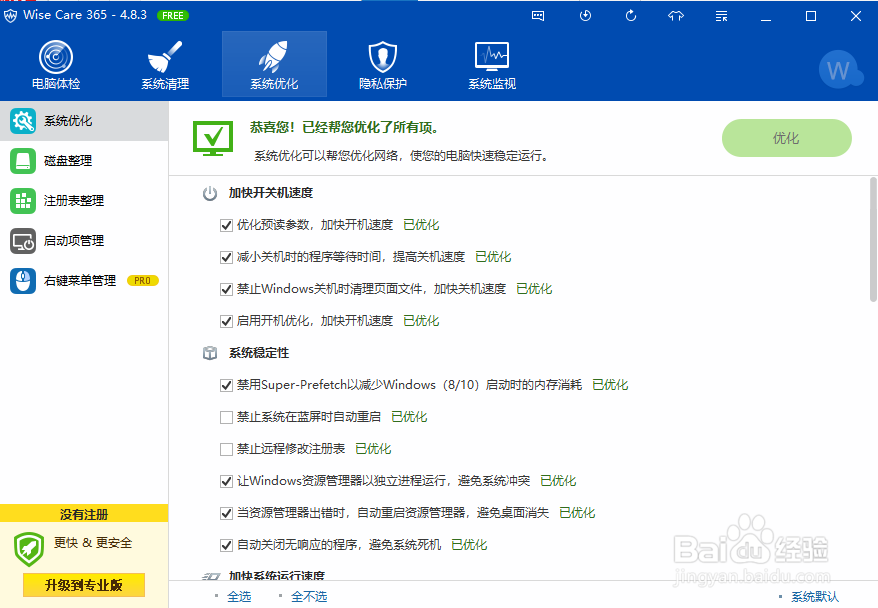Click the 全选 select all link
Viewport: 878px width, 608px height.
pos(239,597)
